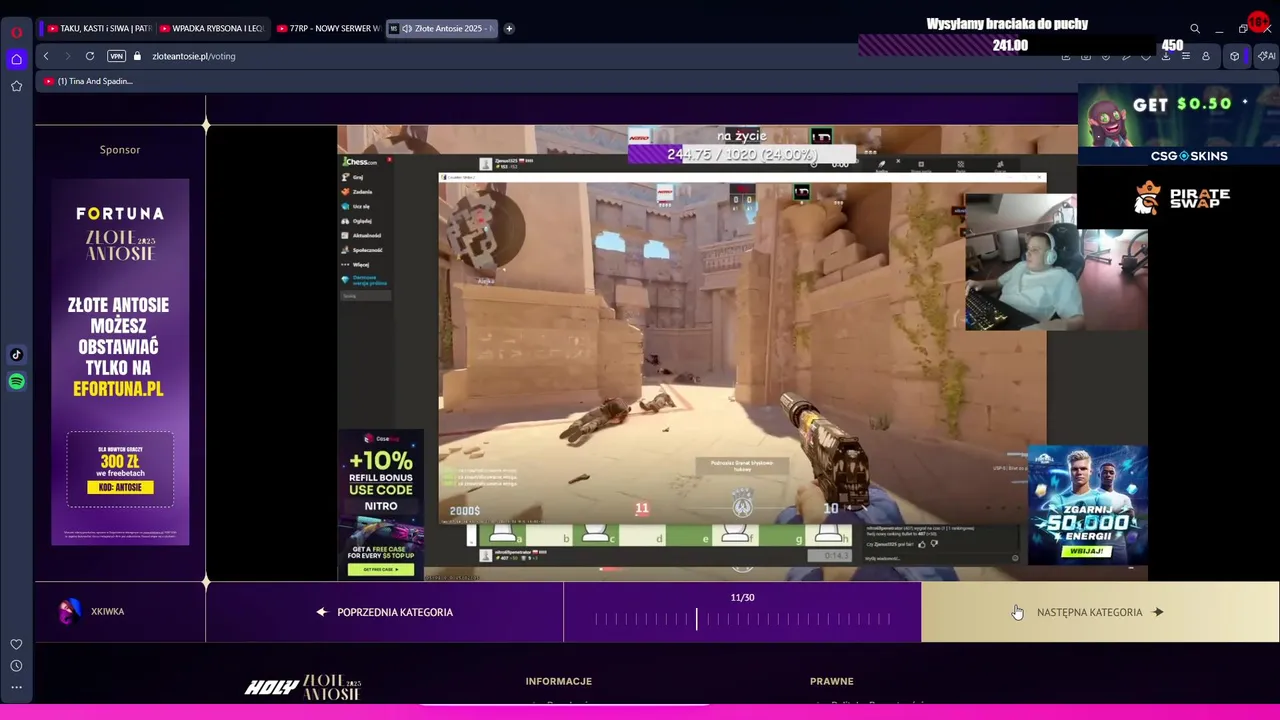The height and width of the screenshot is (720, 1280).
Task: Click the PRAWNE footer heading
Action: [832, 681]
